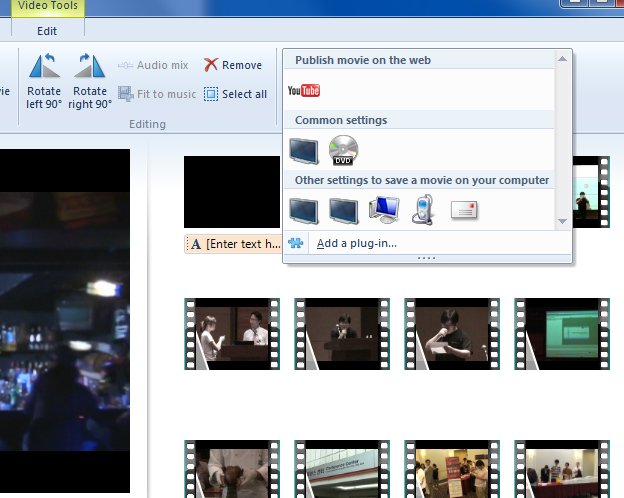624x498 pixels.
Task: Click the [Enter text h... caption field
Action: click(x=234, y=243)
